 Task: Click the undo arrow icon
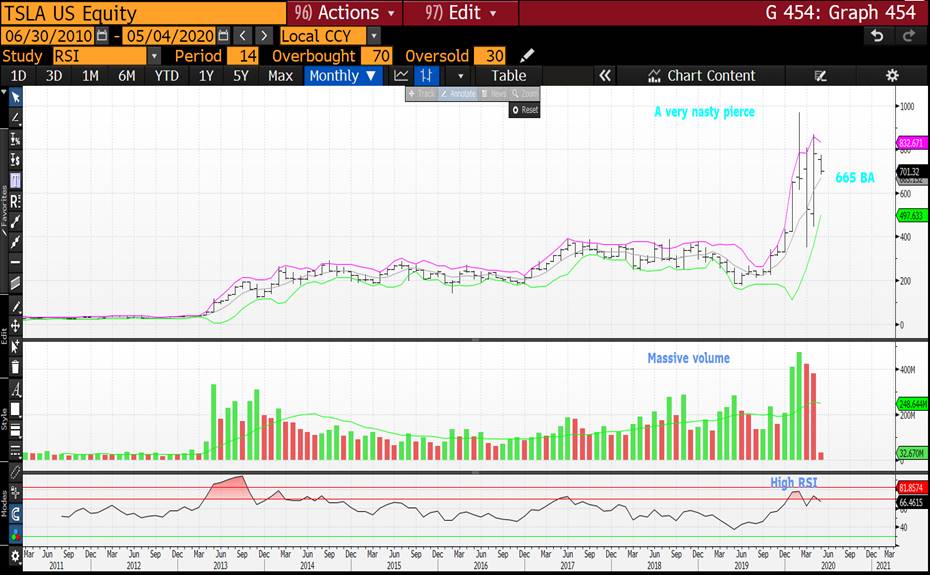[877, 36]
